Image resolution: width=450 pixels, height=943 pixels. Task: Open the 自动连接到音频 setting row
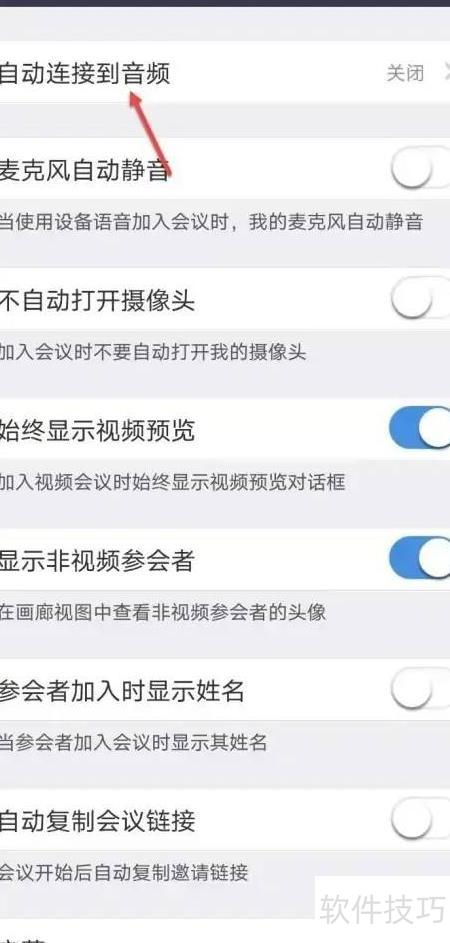pos(225,73)
